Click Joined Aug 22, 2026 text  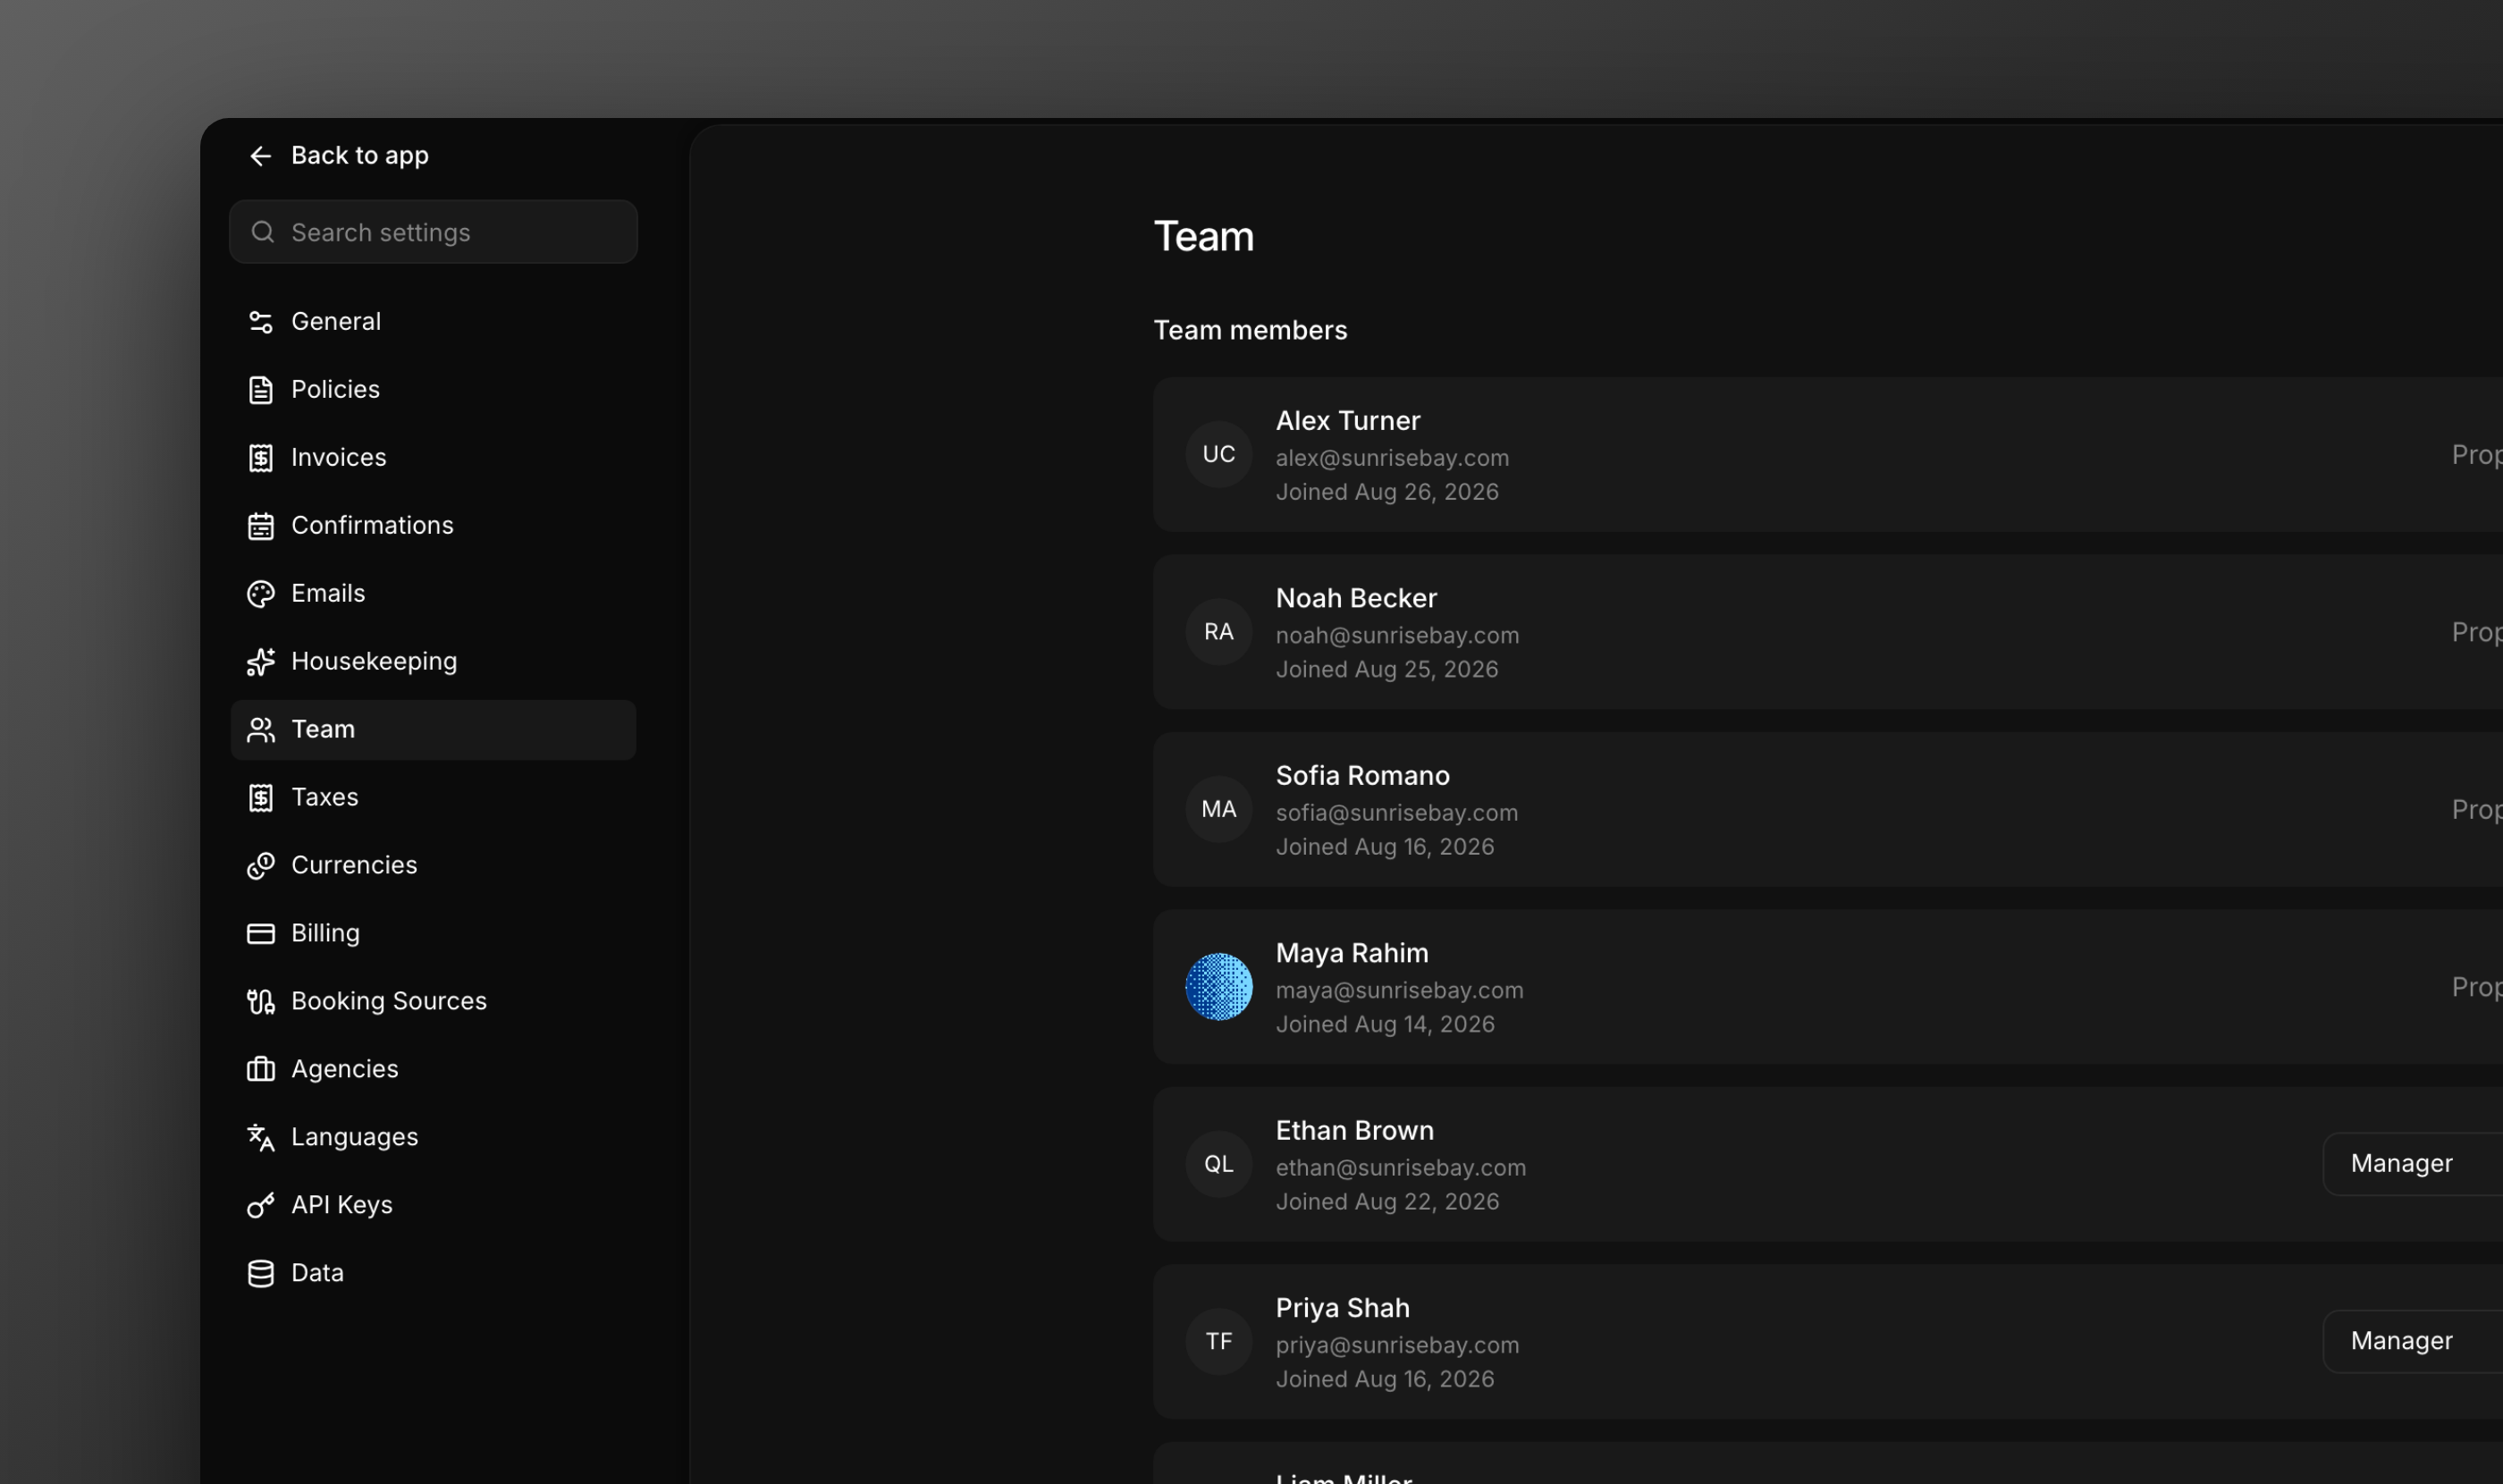coord(1387,1202)
